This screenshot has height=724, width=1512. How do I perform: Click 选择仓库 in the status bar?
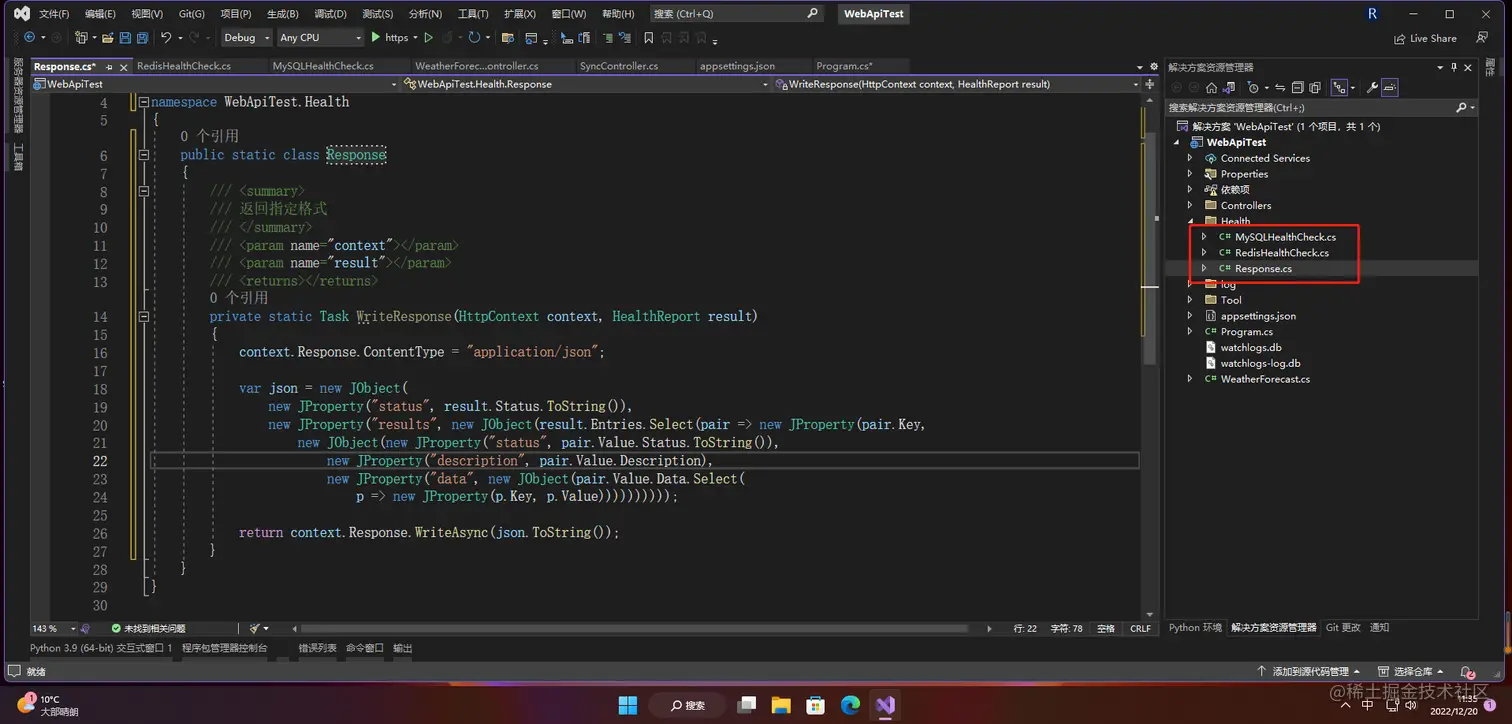1411,671
